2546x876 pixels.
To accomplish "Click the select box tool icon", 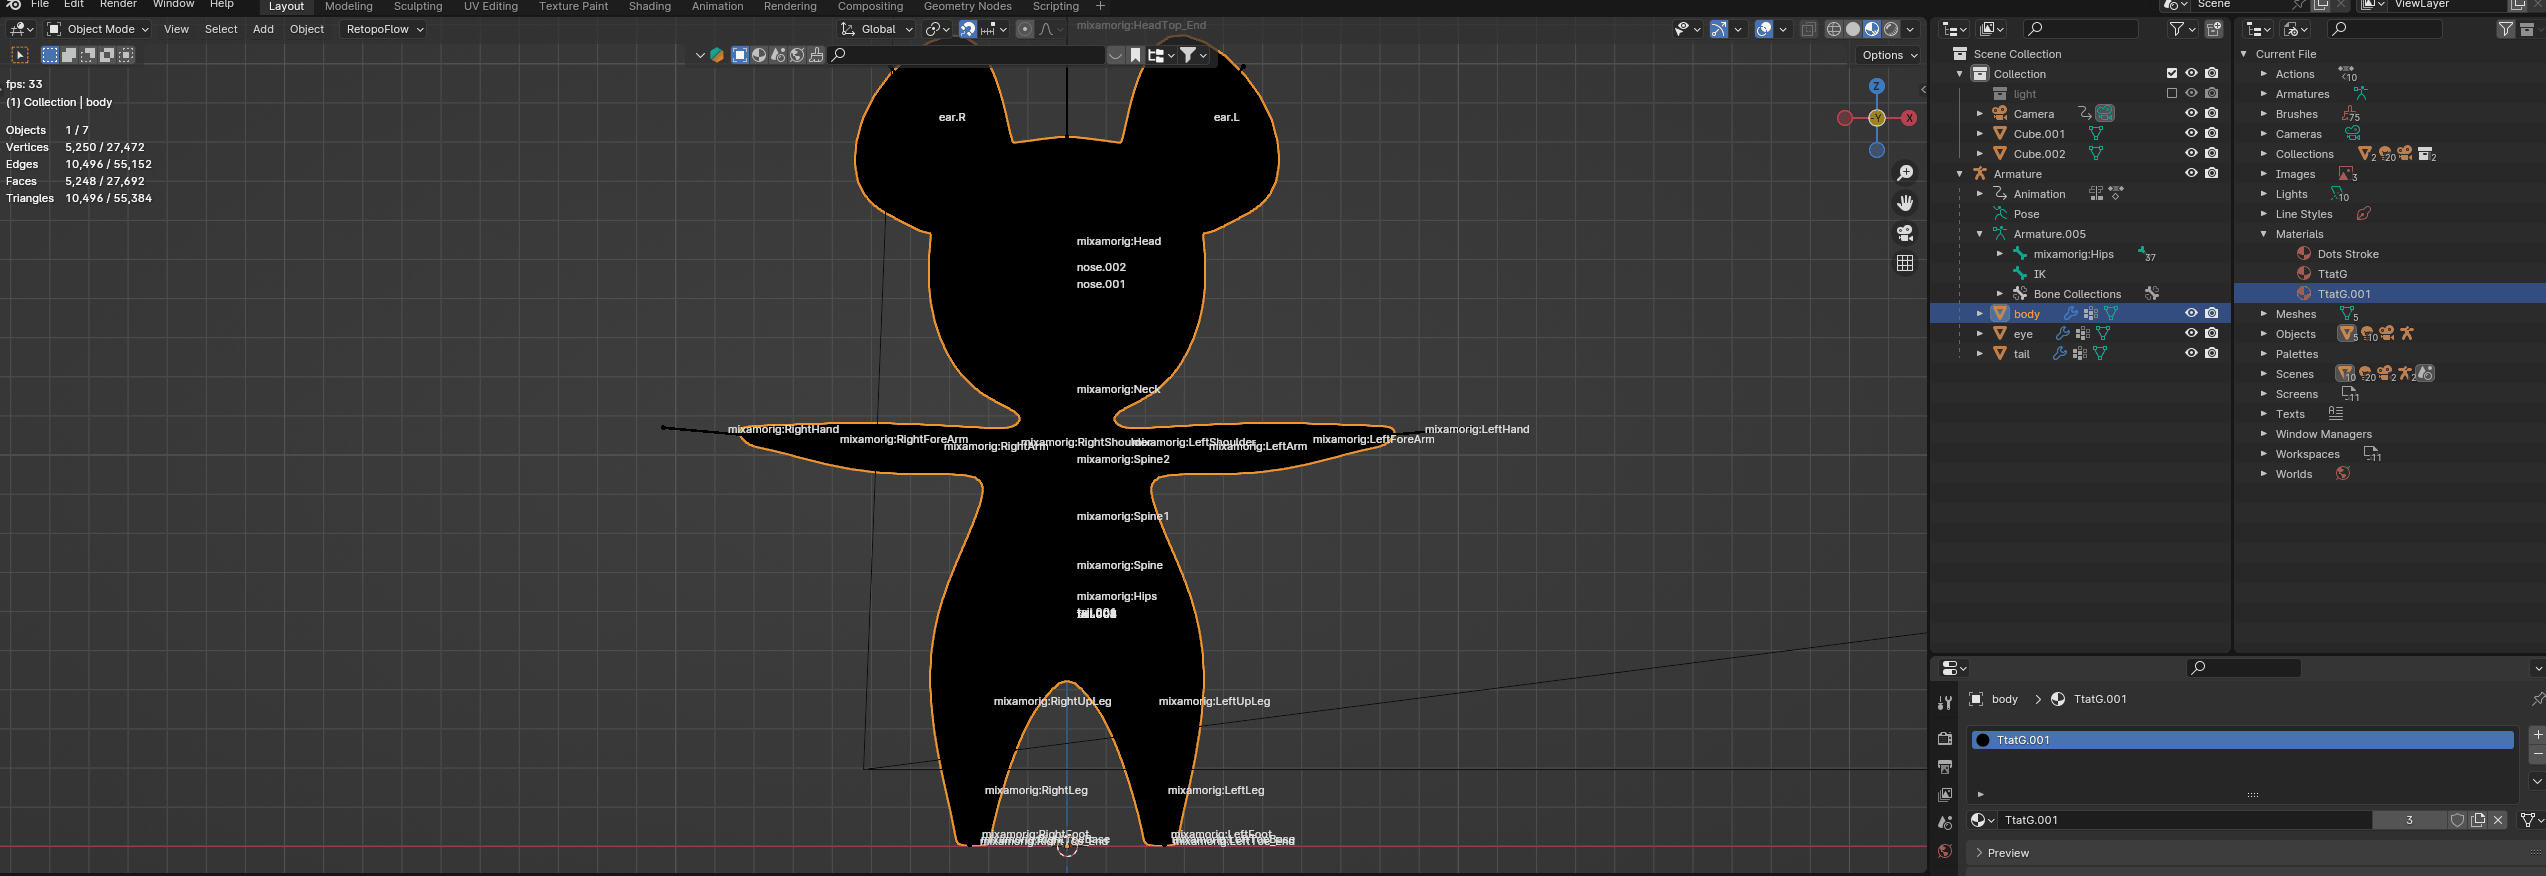I will (20, 55).
